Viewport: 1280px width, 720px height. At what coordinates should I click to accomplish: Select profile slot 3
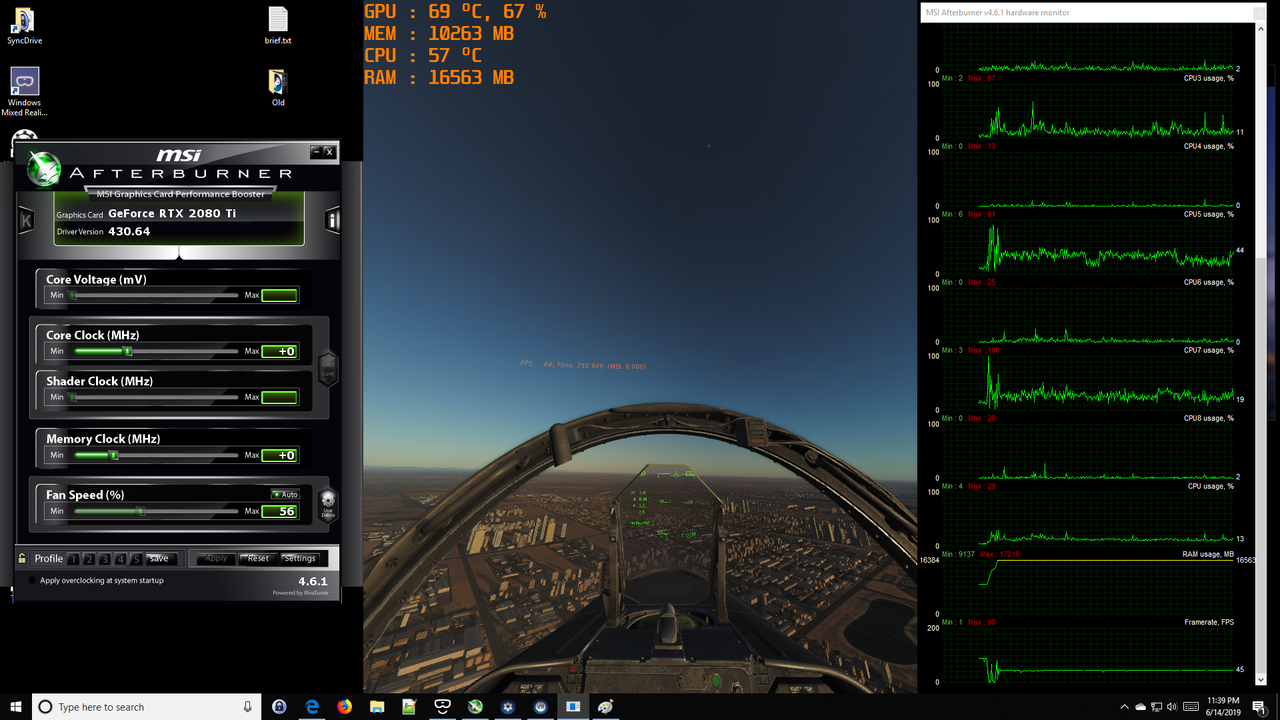(x=104, y=559)
